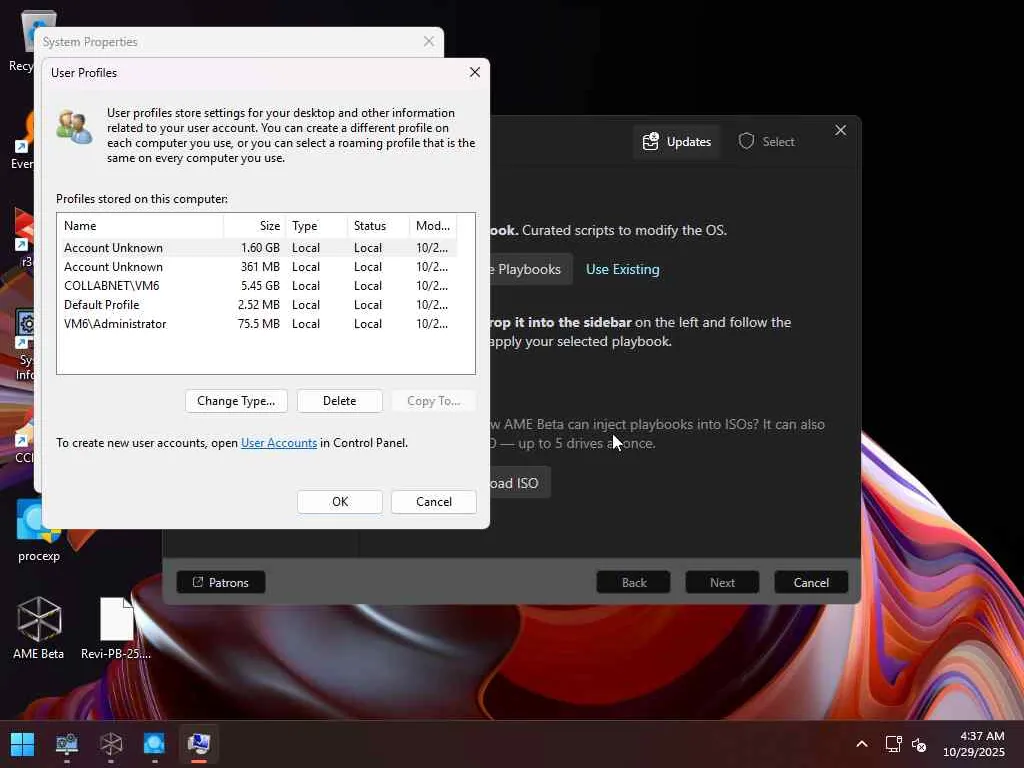Switch to Use Existing tab
Screen dimensions: 1024x768
click(x=622, y=269)
